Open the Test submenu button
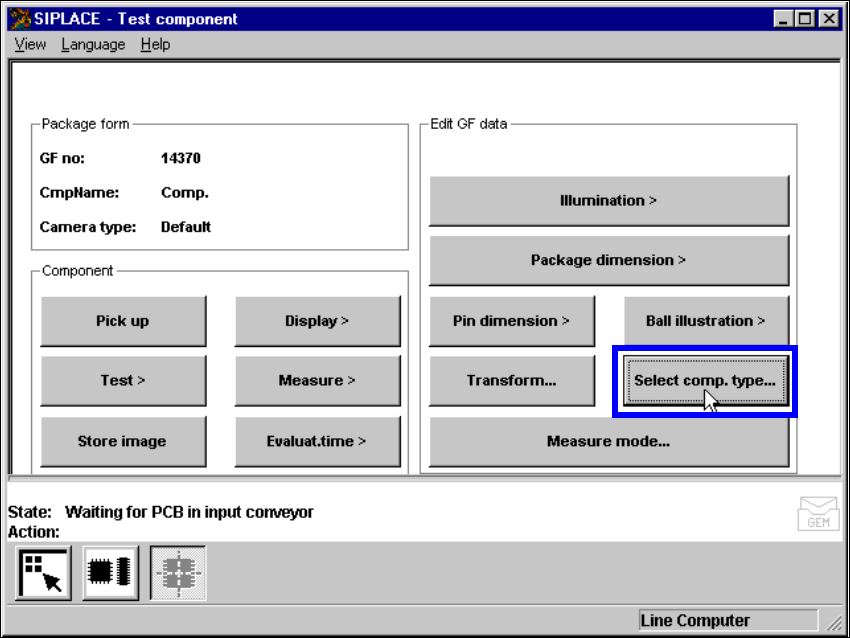 pos(123,381)
